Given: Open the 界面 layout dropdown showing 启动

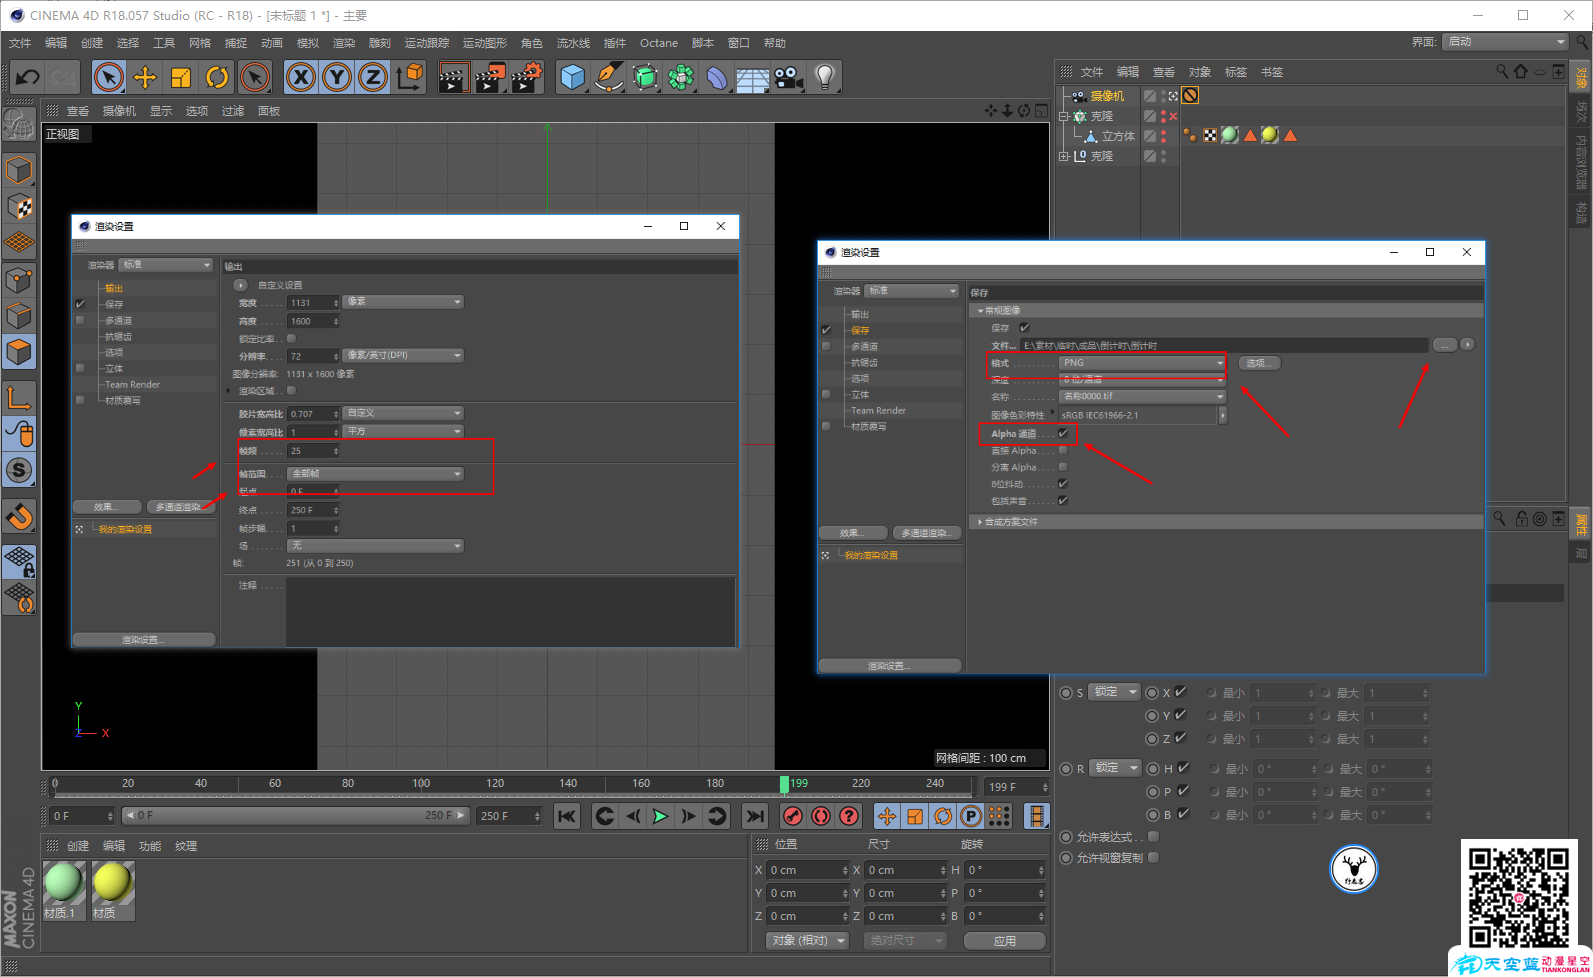Looking at the screenshot, I should coord(1505,41).
